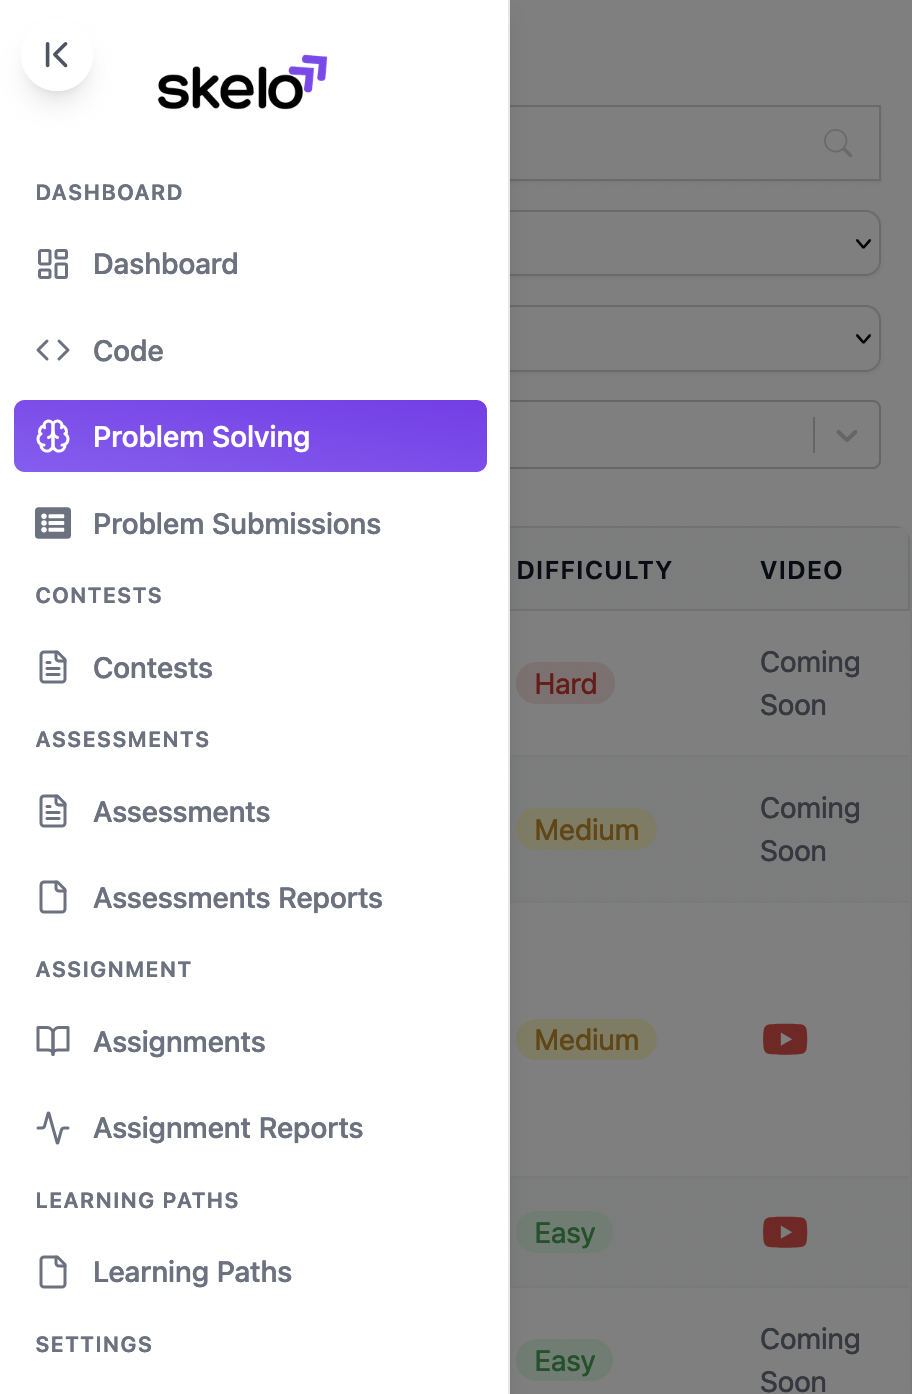Open Assessments Reports page
The width and height of the screenshot is (912, 1394).
click(x=237, y=898)
